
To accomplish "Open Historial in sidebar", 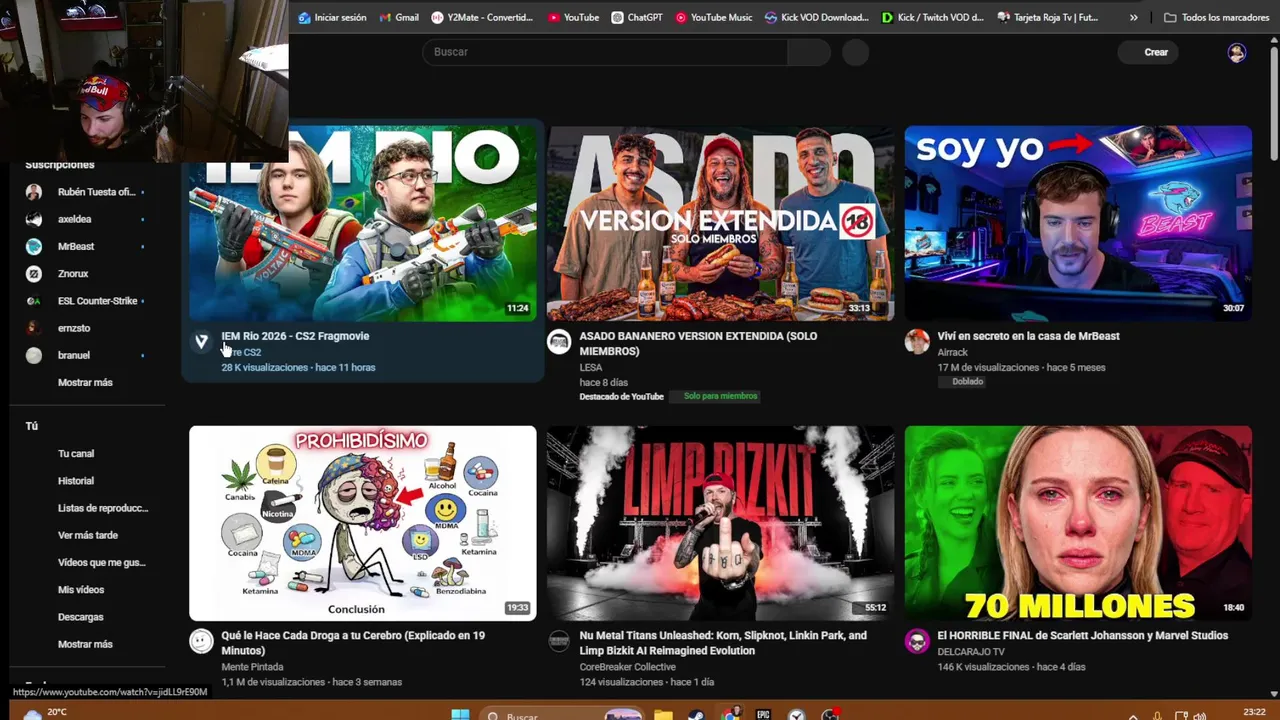I will (x=76, y=481).
